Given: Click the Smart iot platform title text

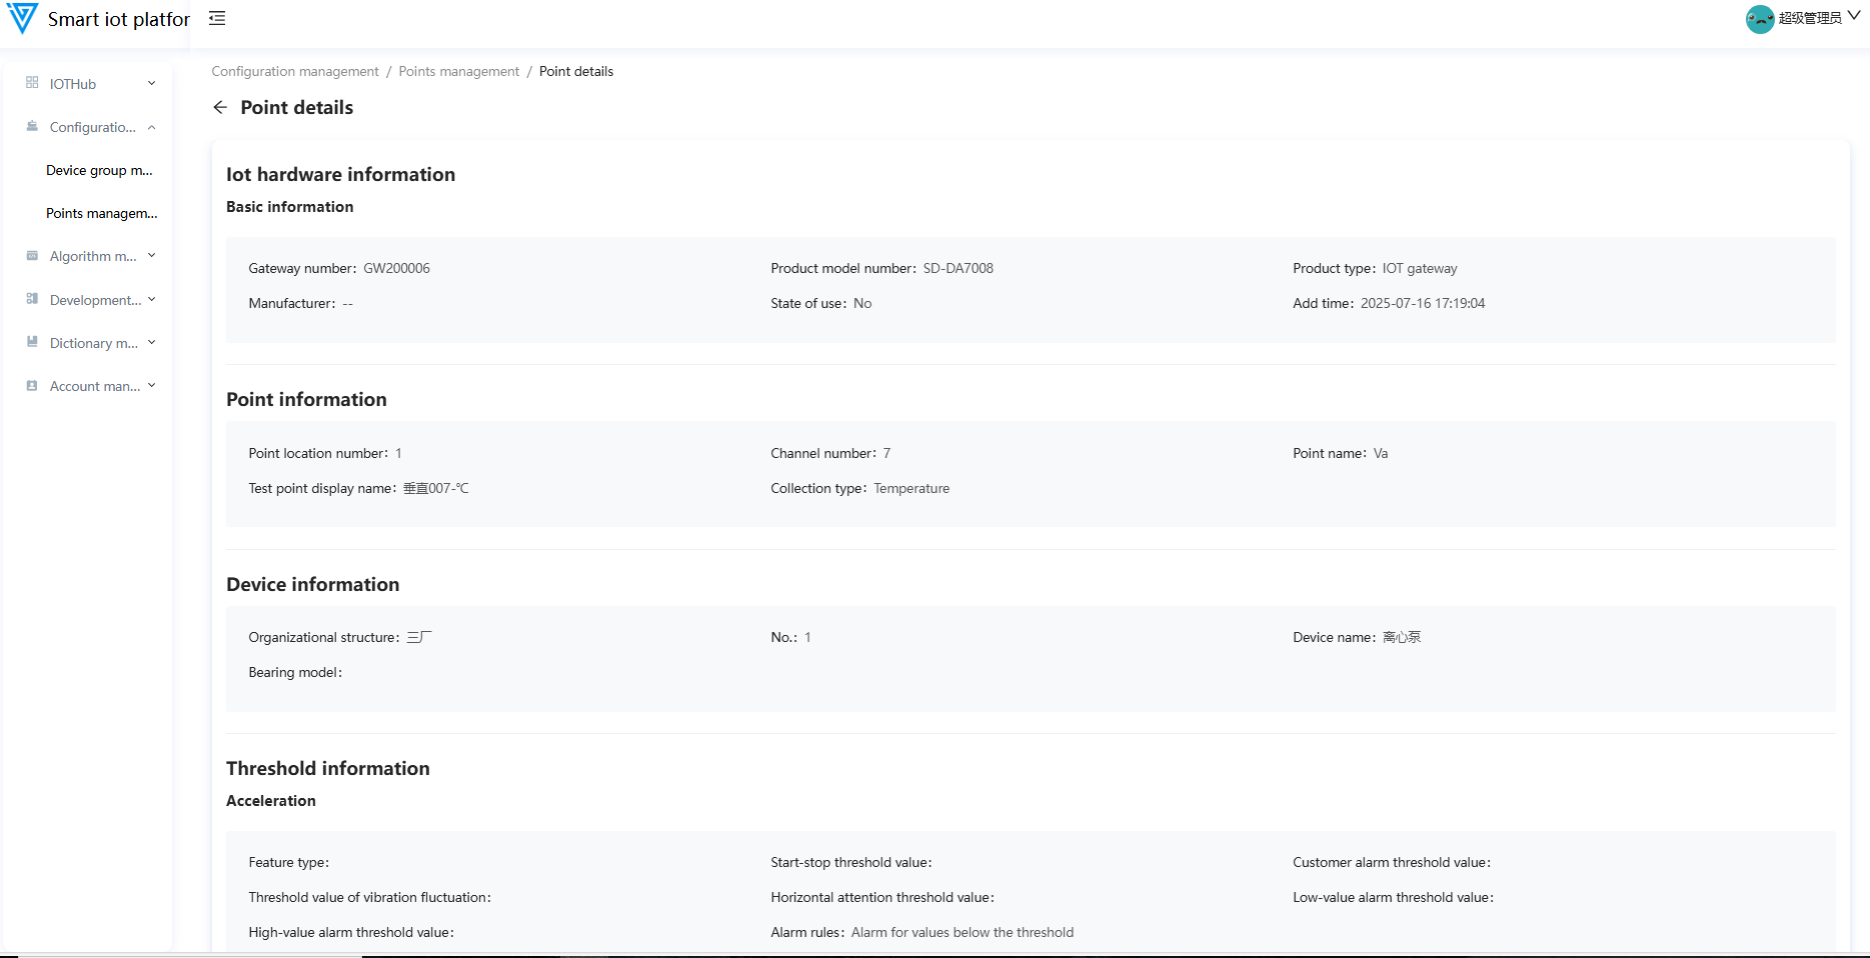Looking at the screenshot, I should tap(118, 19).
